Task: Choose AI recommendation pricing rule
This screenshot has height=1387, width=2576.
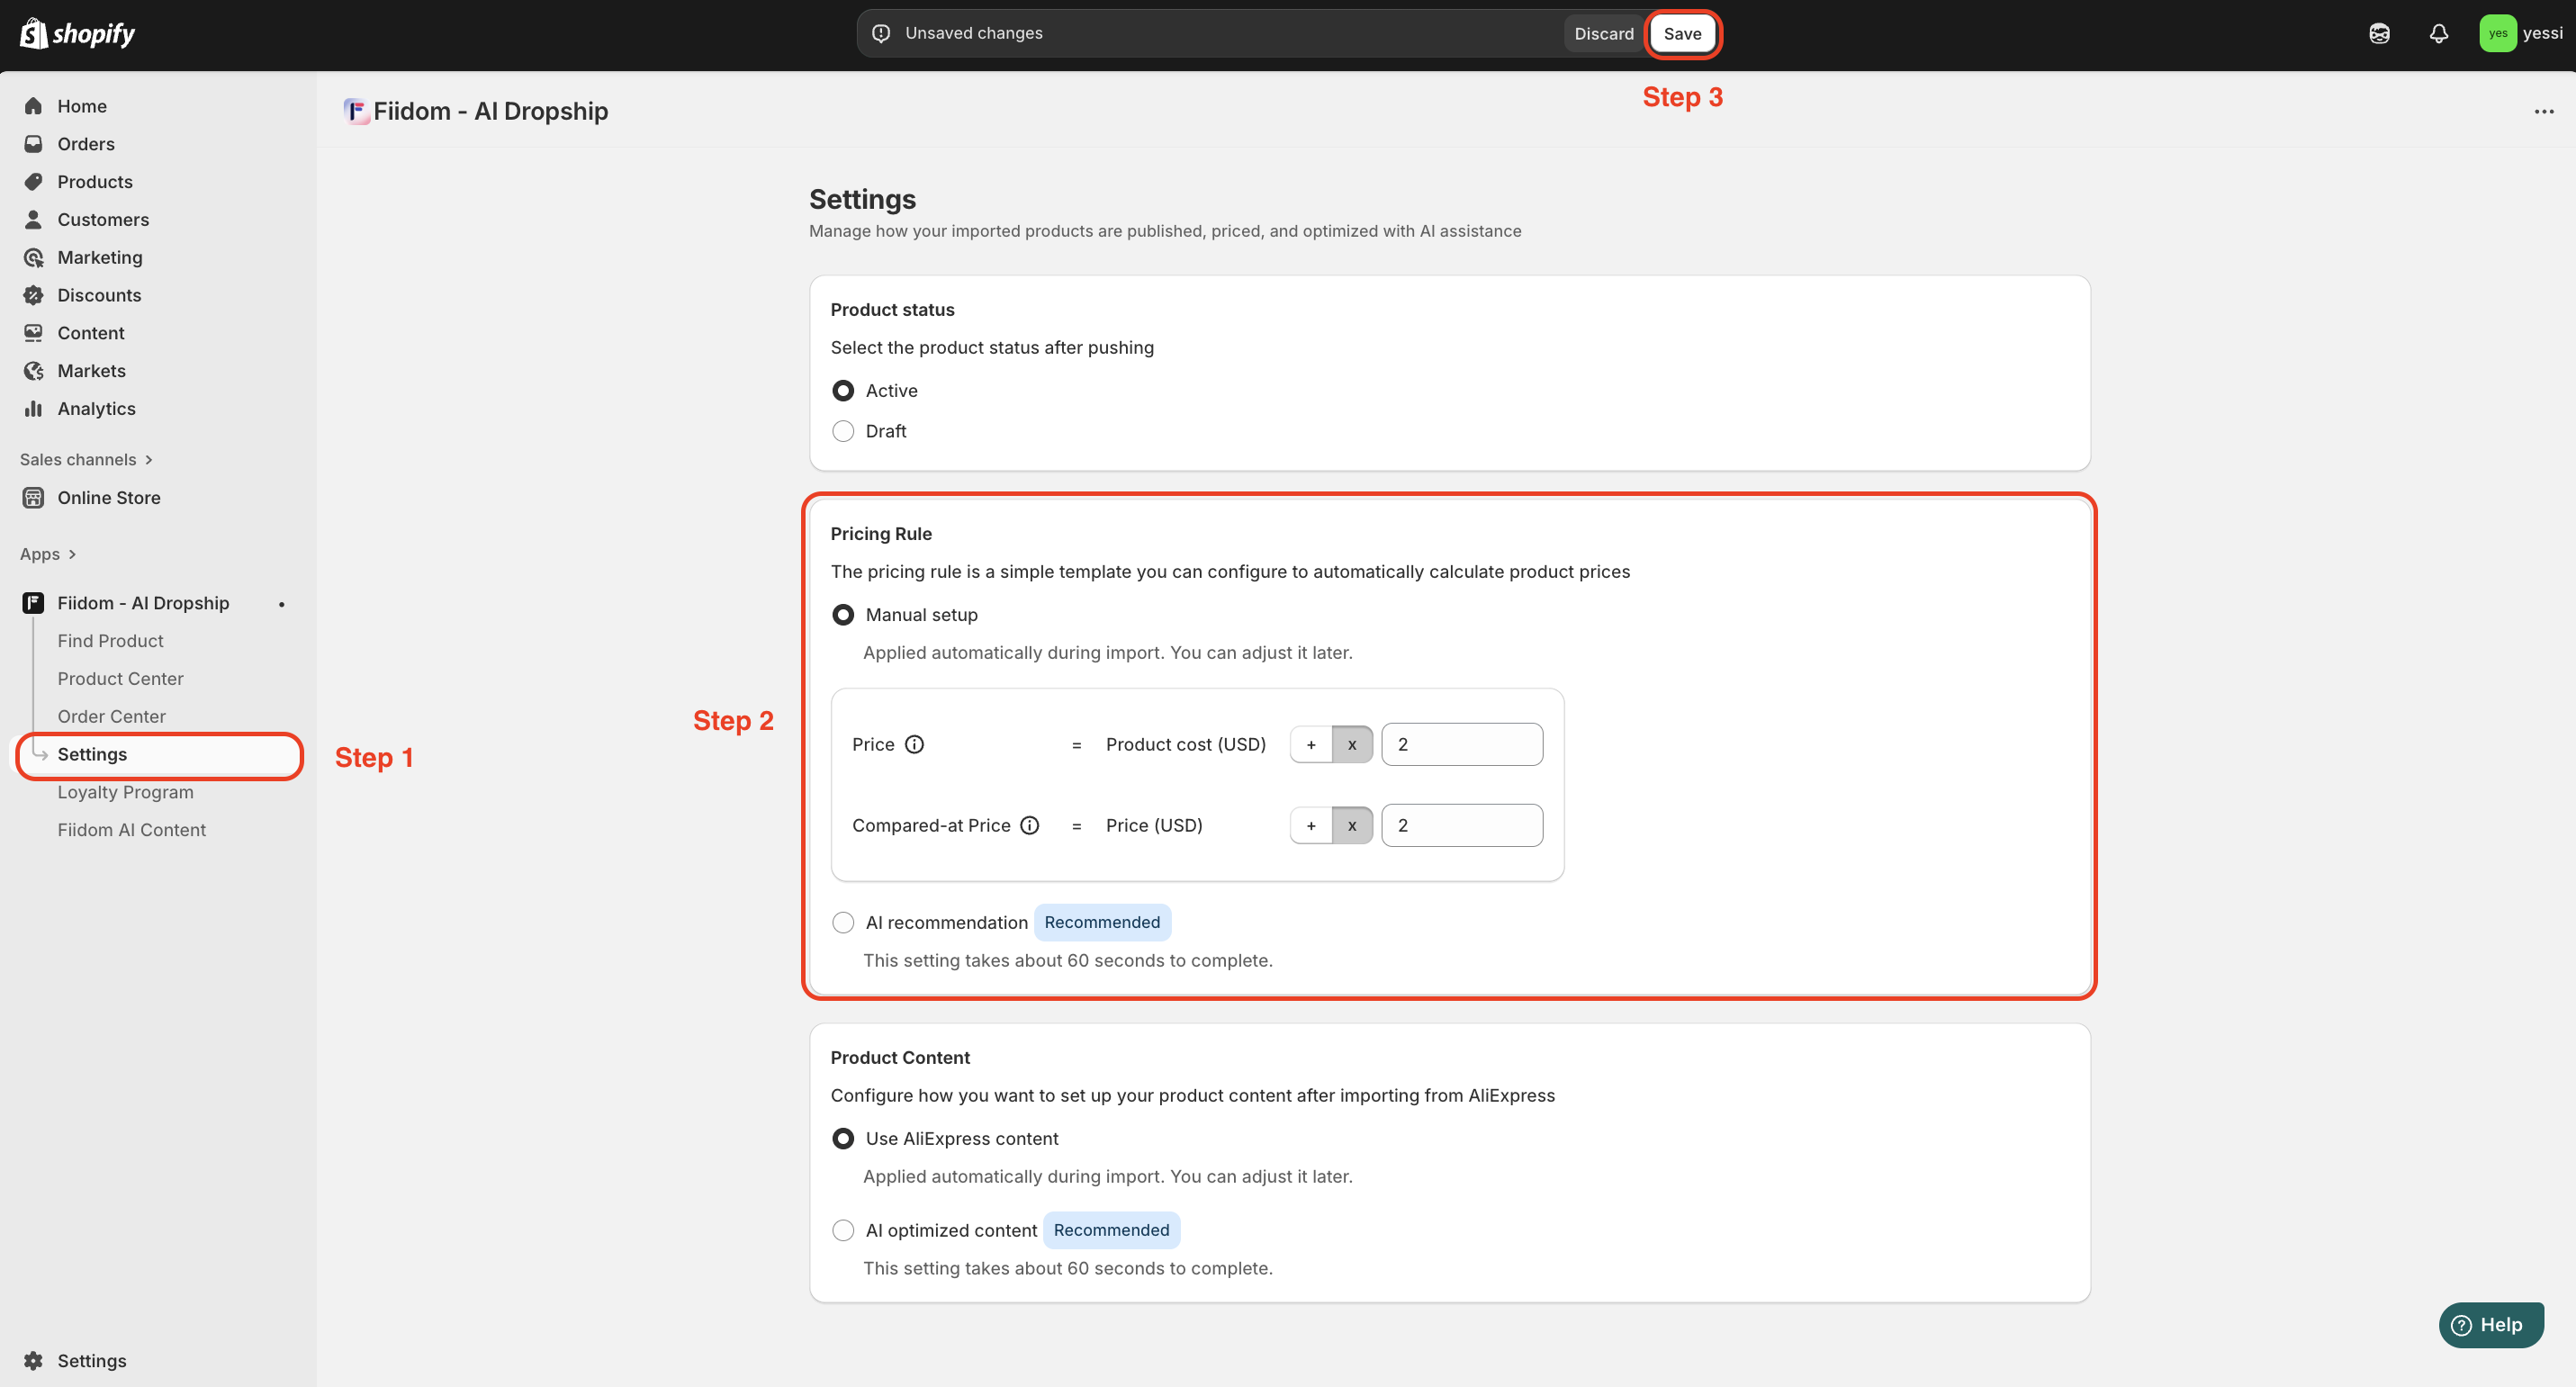Action: point(843,922)
